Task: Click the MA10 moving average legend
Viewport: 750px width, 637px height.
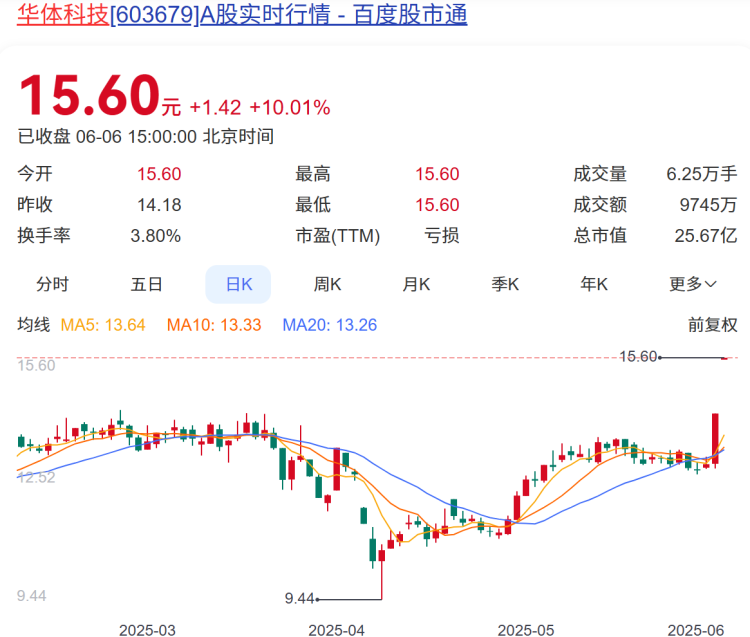Action: click(x=214, y=325)
